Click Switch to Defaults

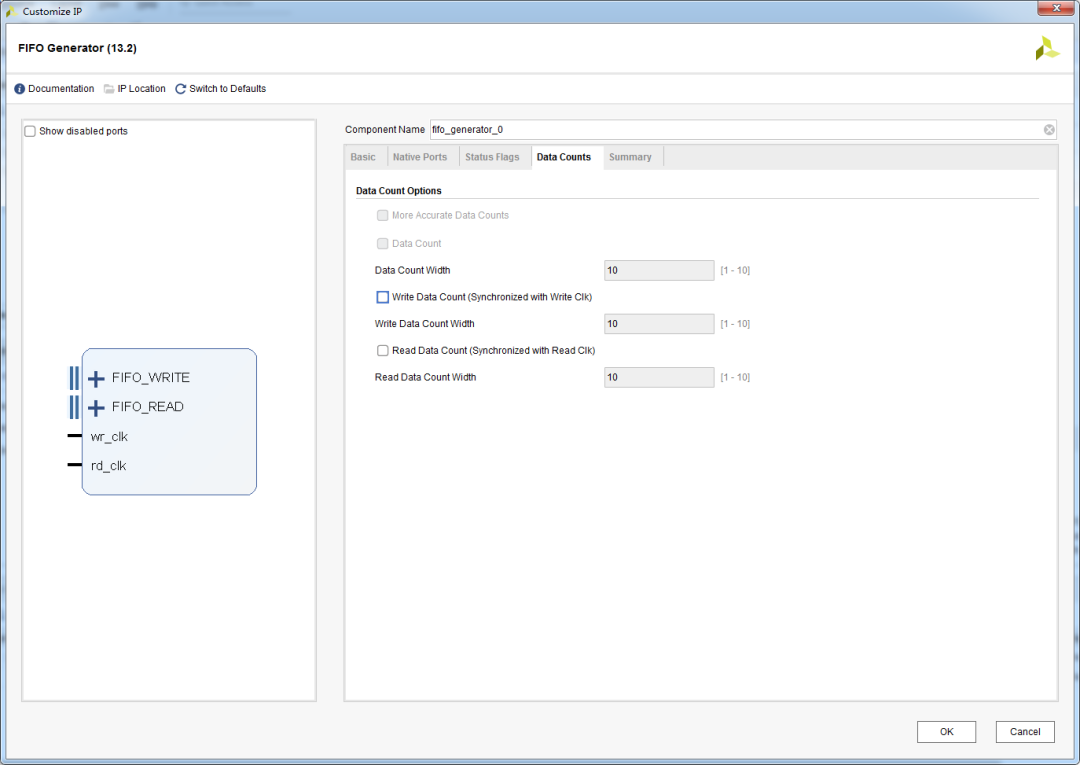[227, 89]
